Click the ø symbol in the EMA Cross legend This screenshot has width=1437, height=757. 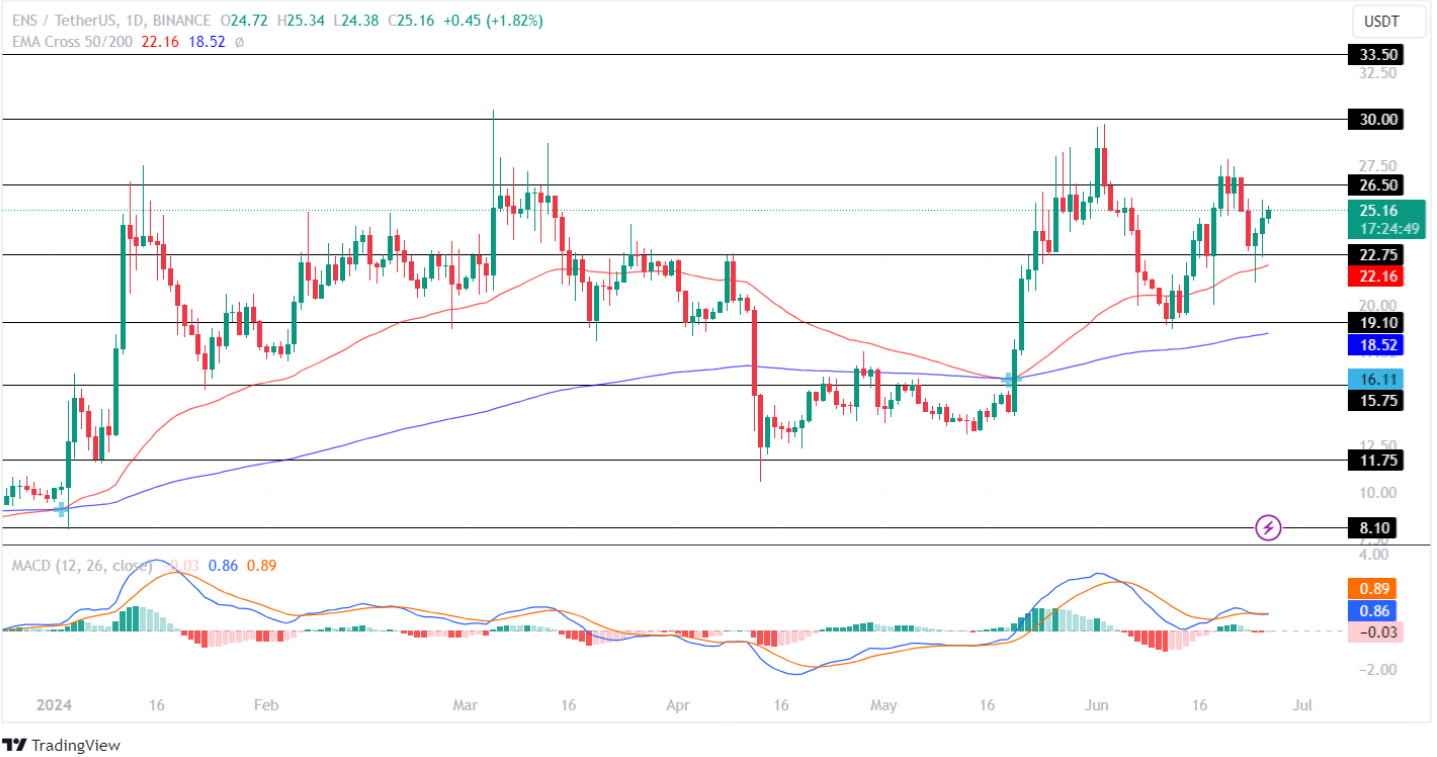pyautogui.click(x=239, y=41)
